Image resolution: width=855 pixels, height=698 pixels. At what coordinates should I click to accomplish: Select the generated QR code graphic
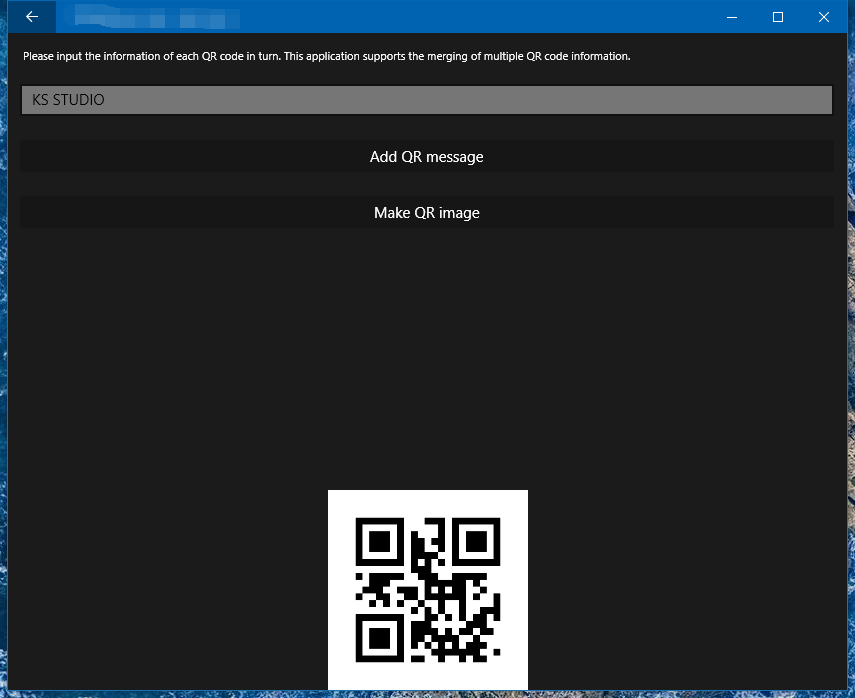pyautogui.click(x=427, y=589)
